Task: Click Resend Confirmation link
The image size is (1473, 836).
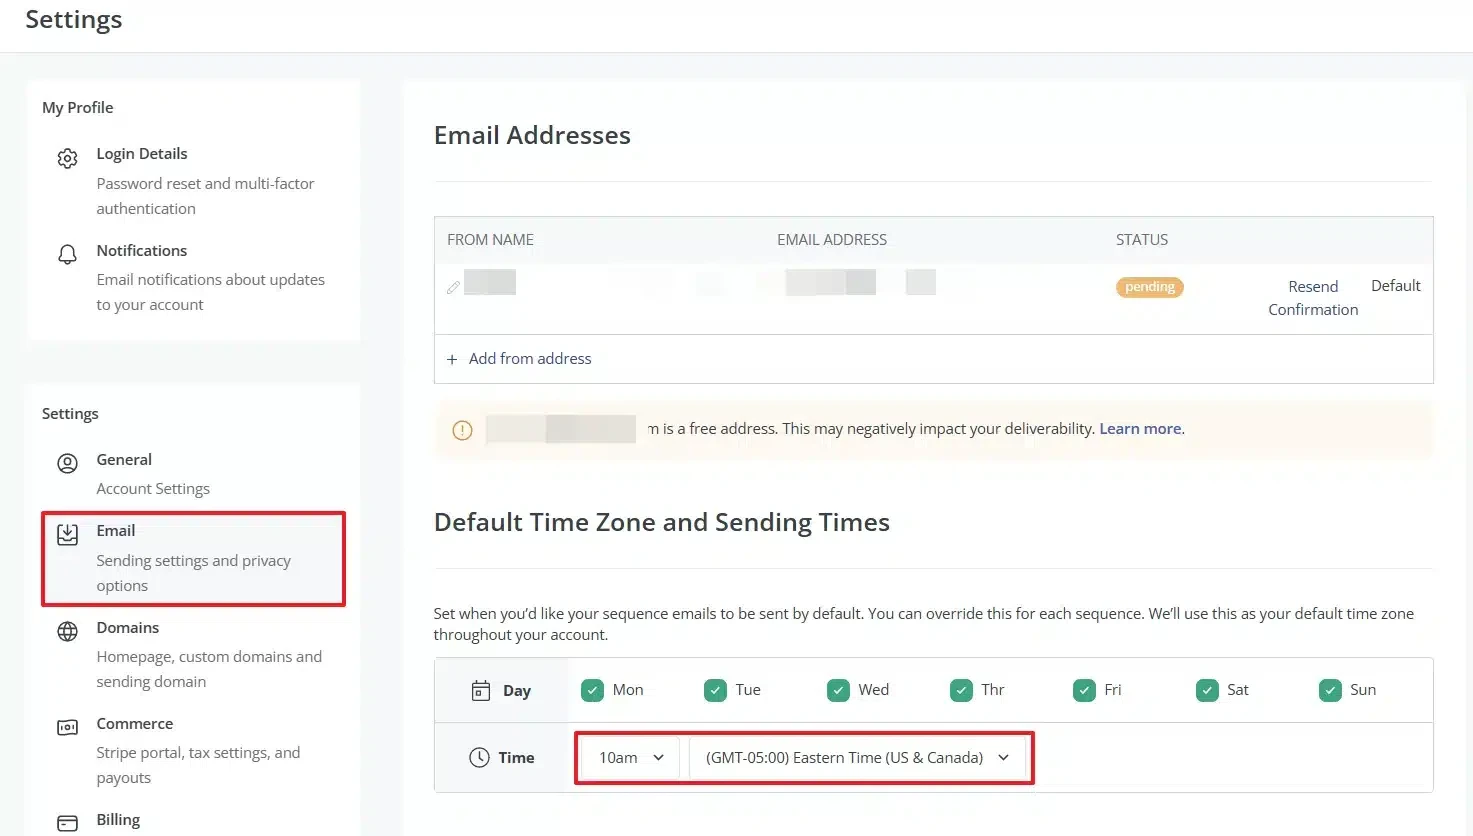Action: tap(1313, 298)
